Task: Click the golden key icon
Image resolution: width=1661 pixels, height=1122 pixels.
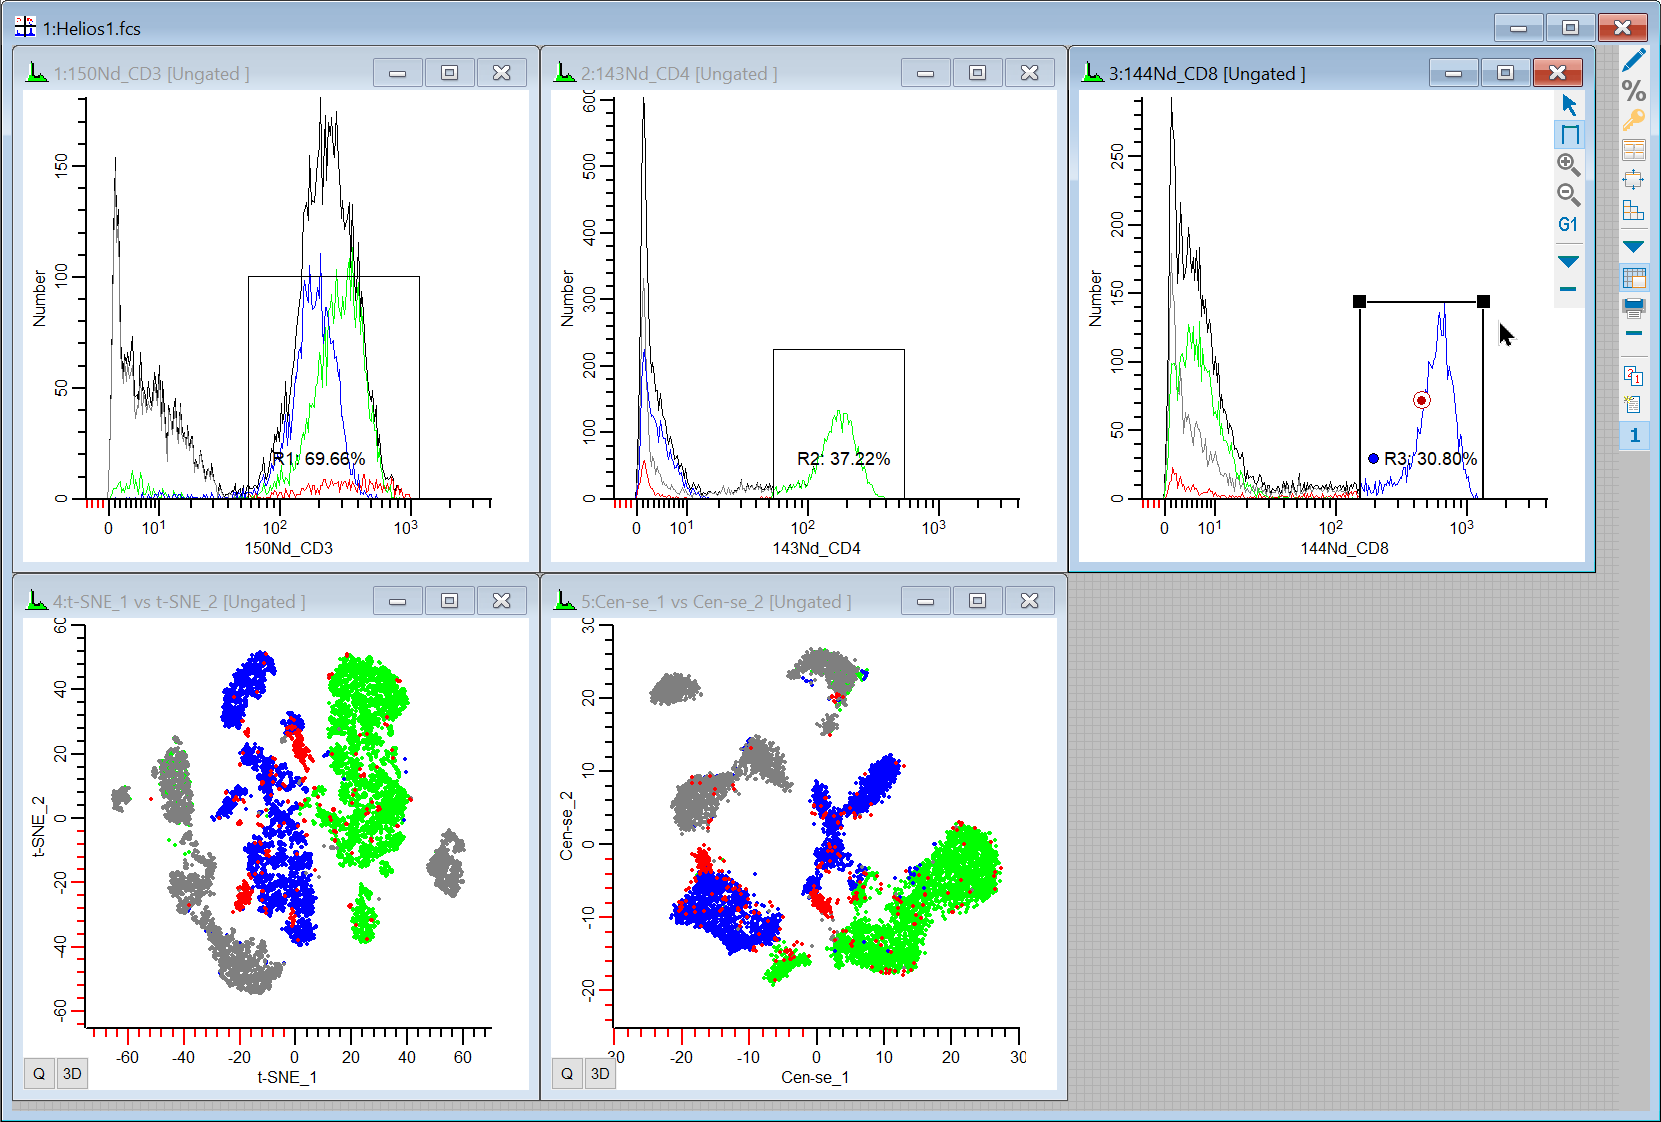Action: click(1634, 121)
